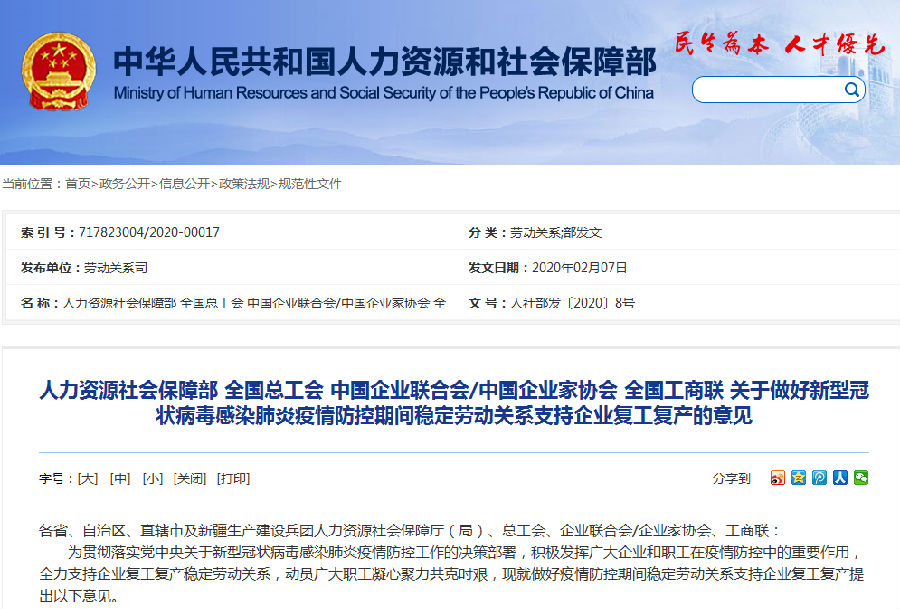The width and height of the screenshot is (900, 609).
Task: Share via Tencent Weibo icon
Action: click(x=819, y=478)
